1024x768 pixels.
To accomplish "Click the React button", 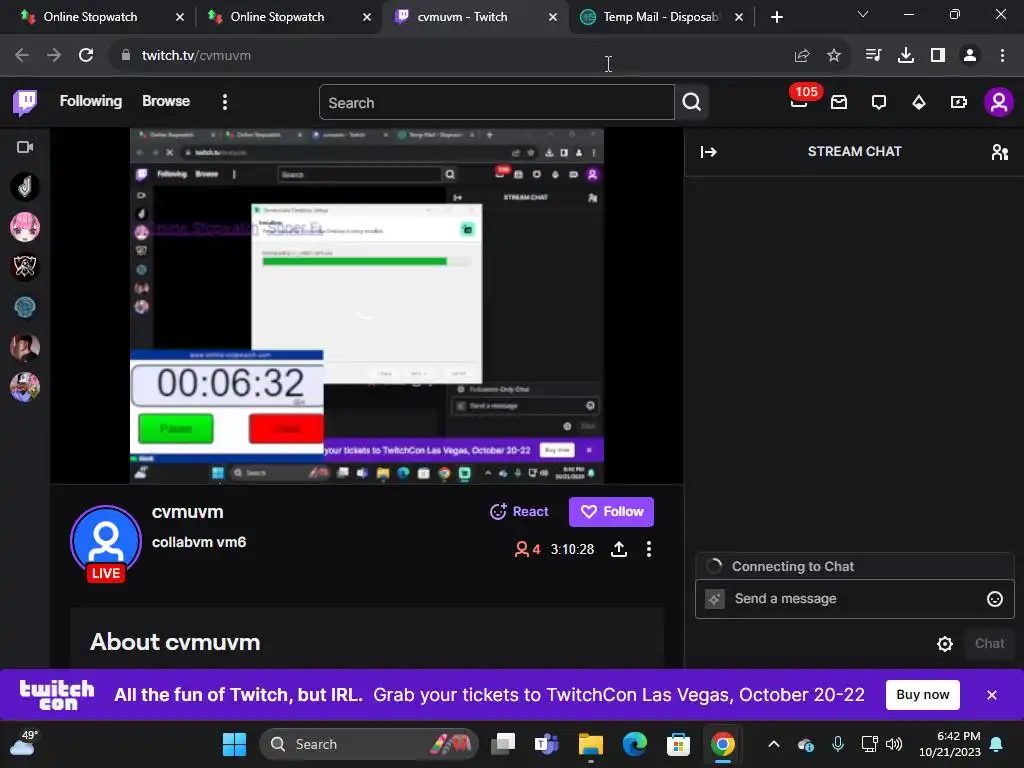I will [519, 512].
